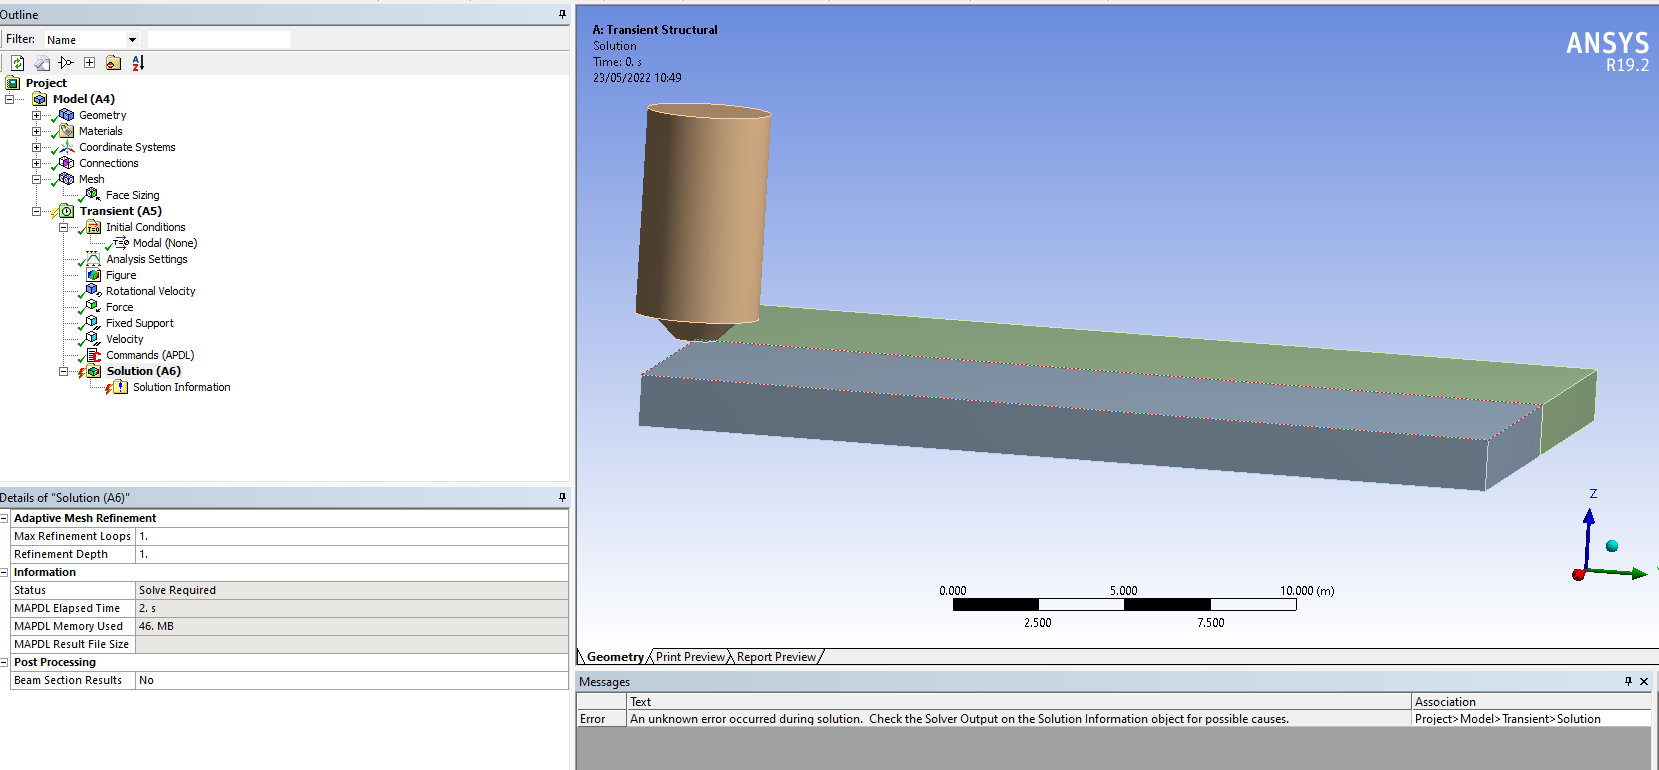Image resolution: width=1659 pixels, height=770 pixels.
Task: Click the A-Z sort icon in Outline toolbar
Action: pyautogui.click(x=138, y=63)
